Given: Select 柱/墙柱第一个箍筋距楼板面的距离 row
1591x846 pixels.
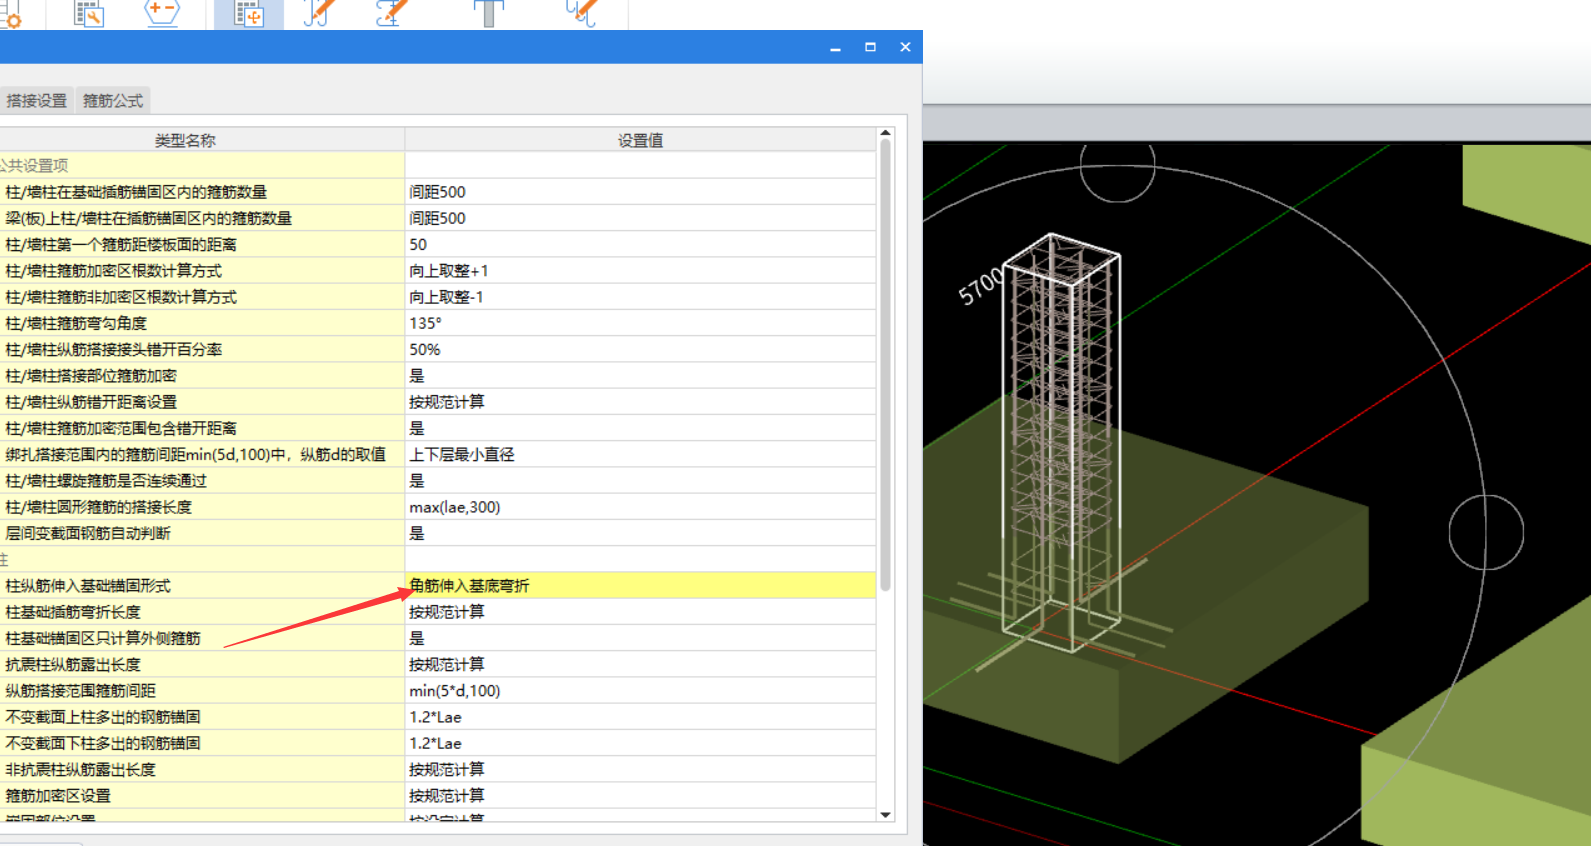Looking at the screenshot, I should point(202,244).
